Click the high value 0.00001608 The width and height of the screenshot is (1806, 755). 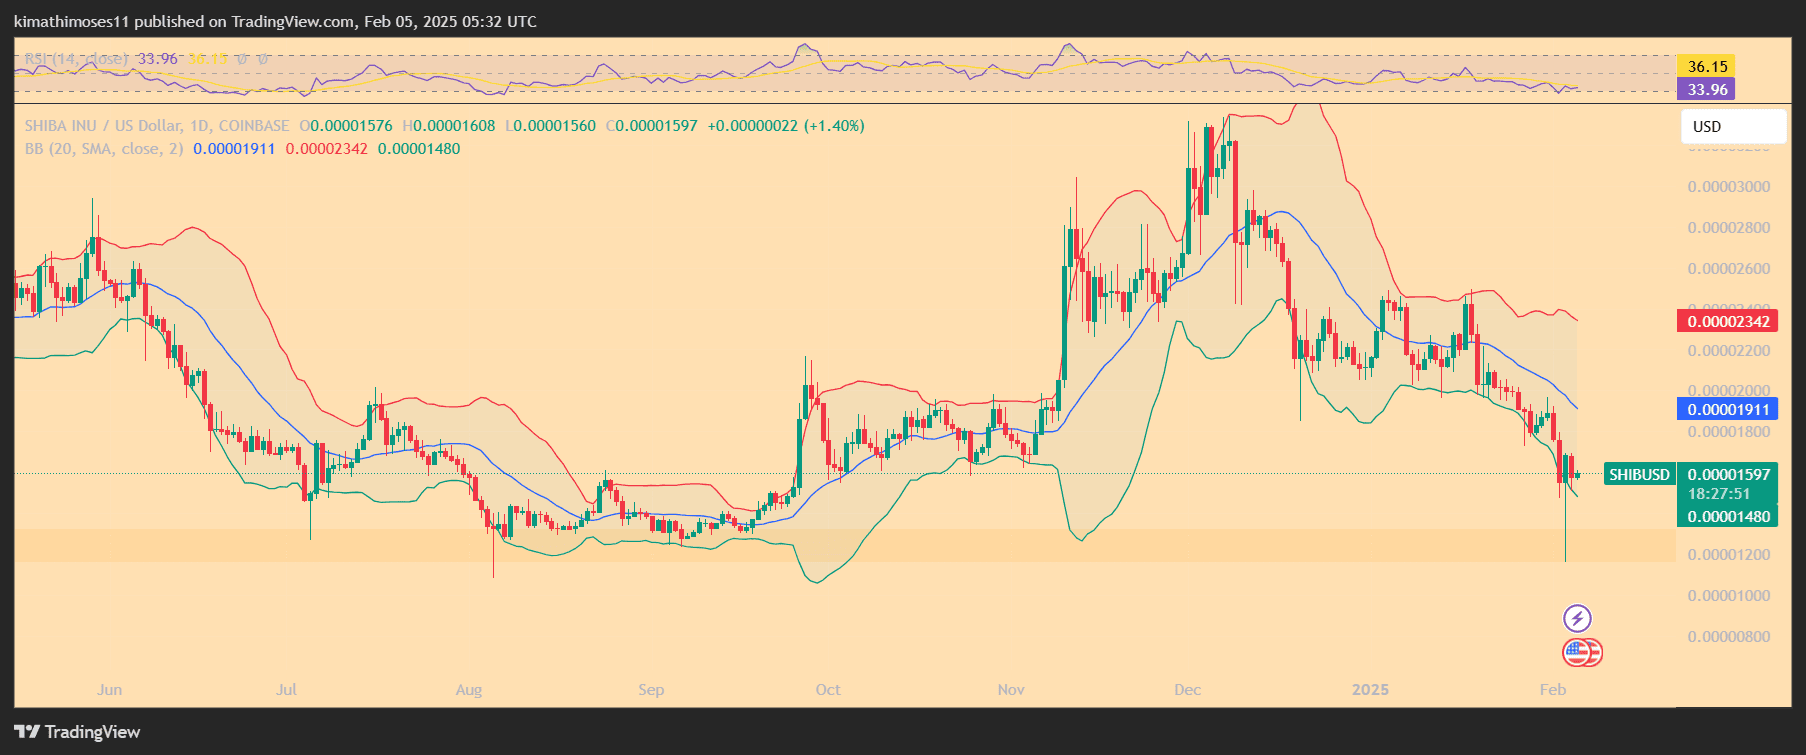(454, 126)
